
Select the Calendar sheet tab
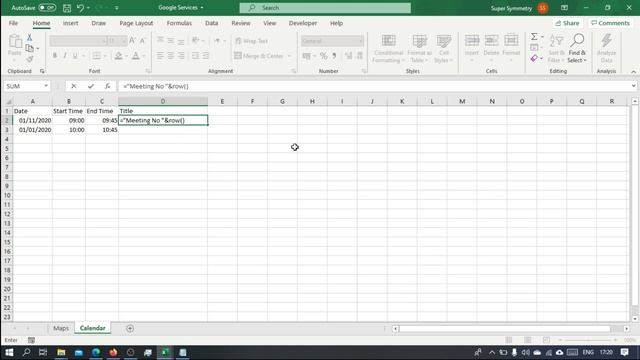tap(93, 328)
